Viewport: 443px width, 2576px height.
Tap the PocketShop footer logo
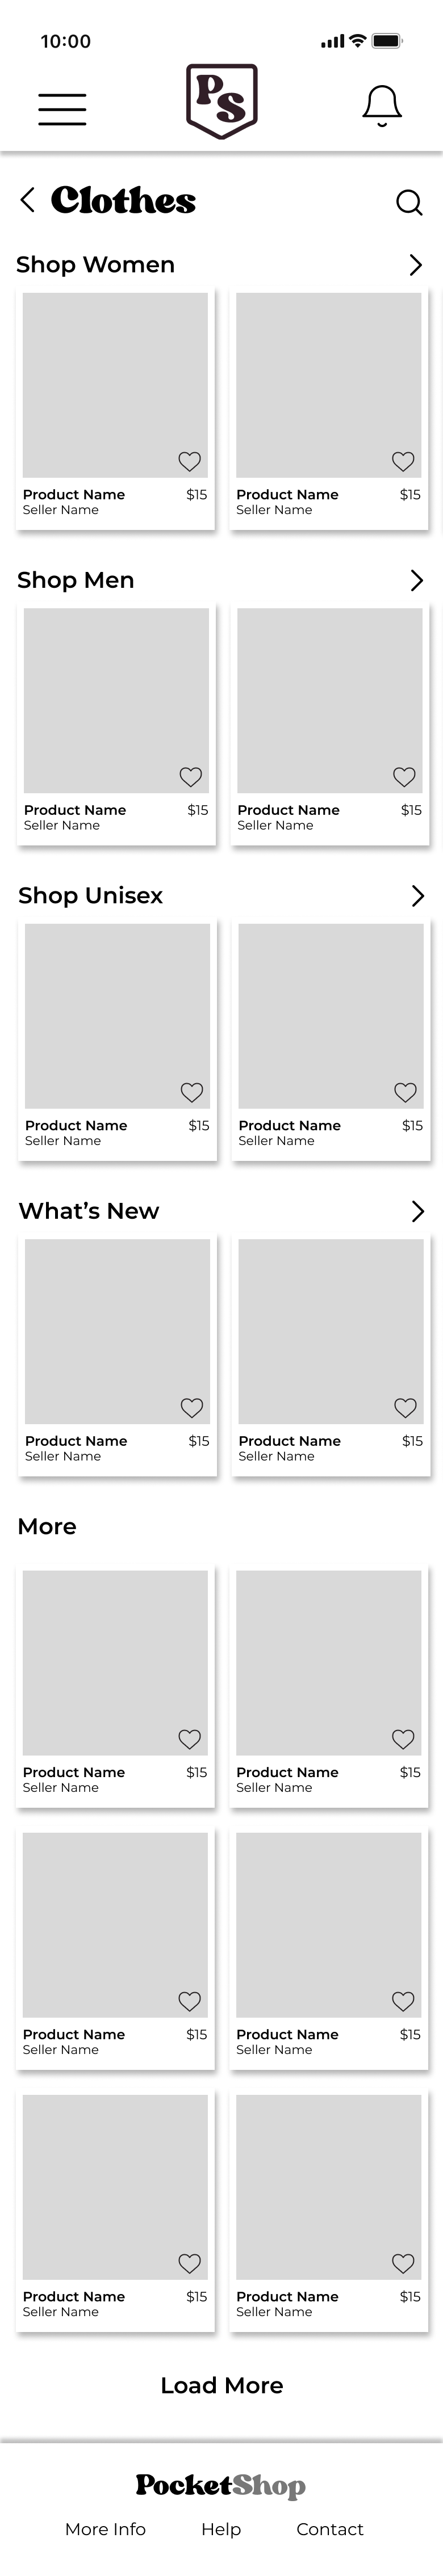tap(221, 2485)
